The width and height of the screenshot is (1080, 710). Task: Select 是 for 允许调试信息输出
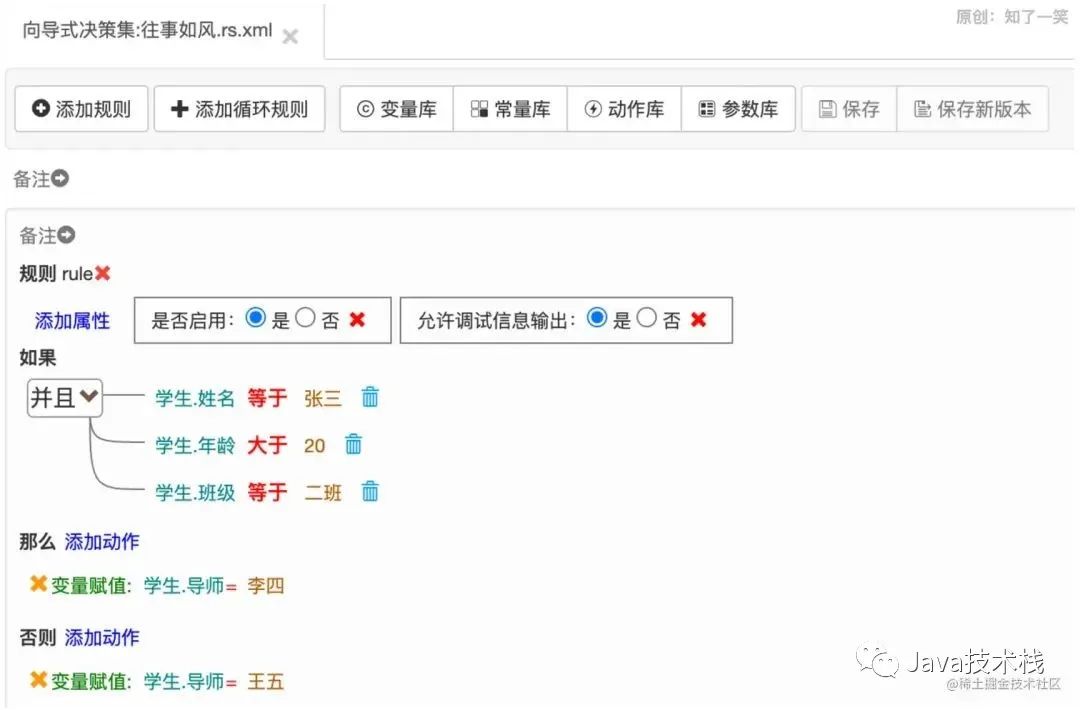click(x=596, y=317)
